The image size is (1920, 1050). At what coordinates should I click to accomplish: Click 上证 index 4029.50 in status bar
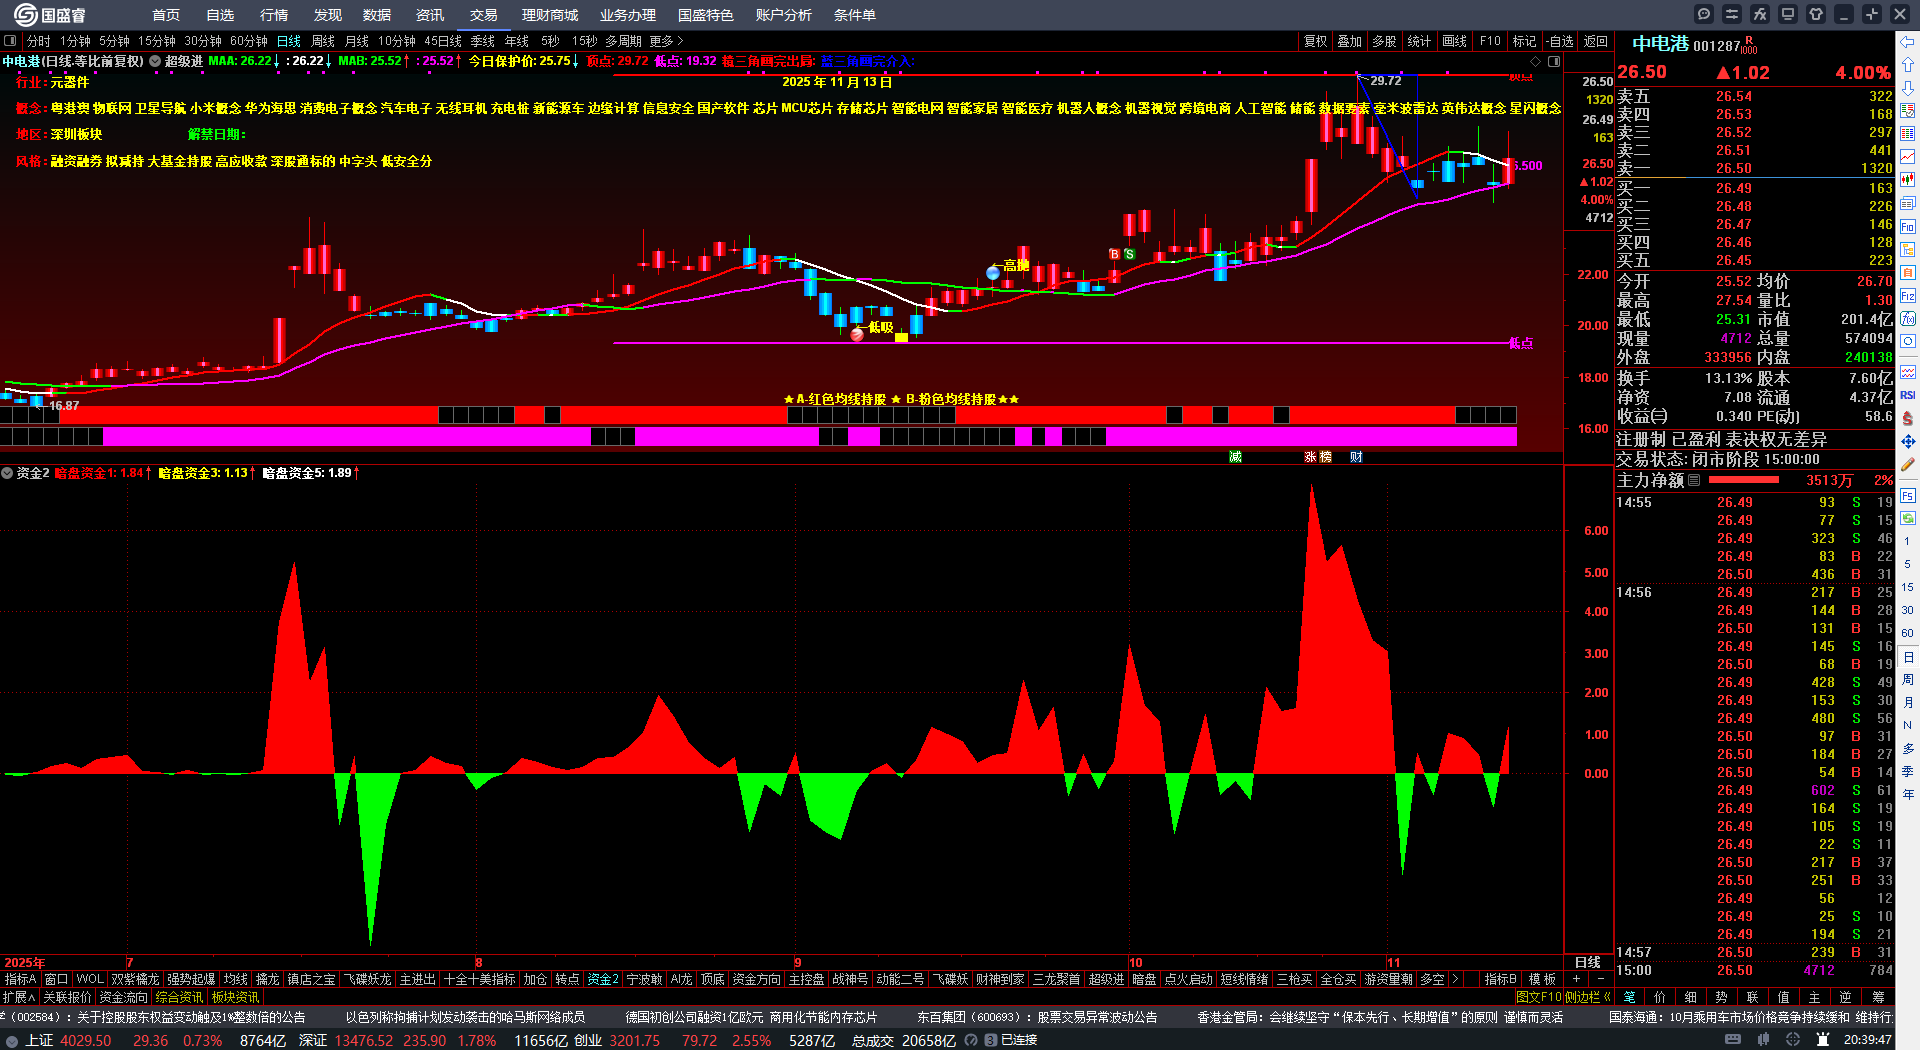[69, 1040]
